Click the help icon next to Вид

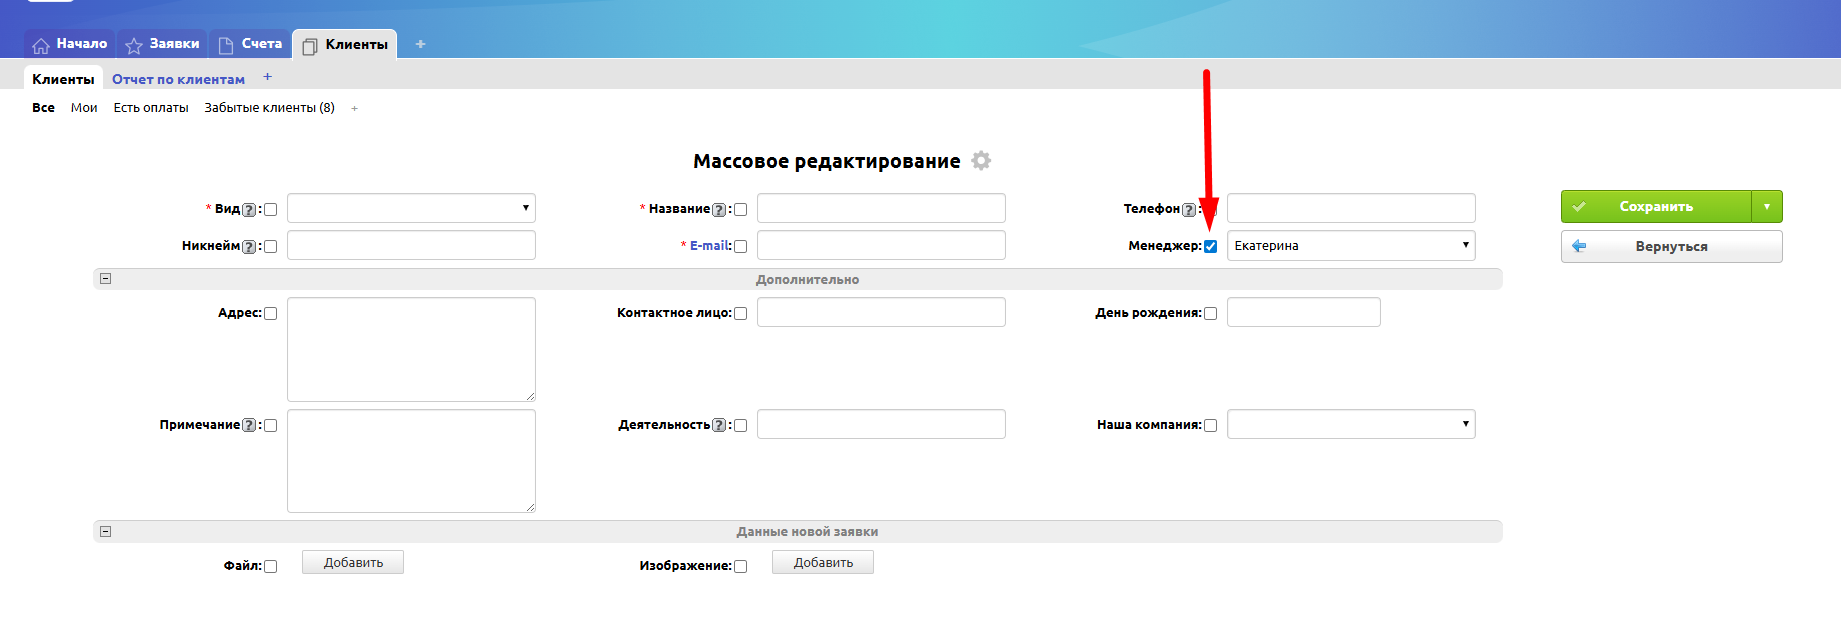(x=249, y=210)
